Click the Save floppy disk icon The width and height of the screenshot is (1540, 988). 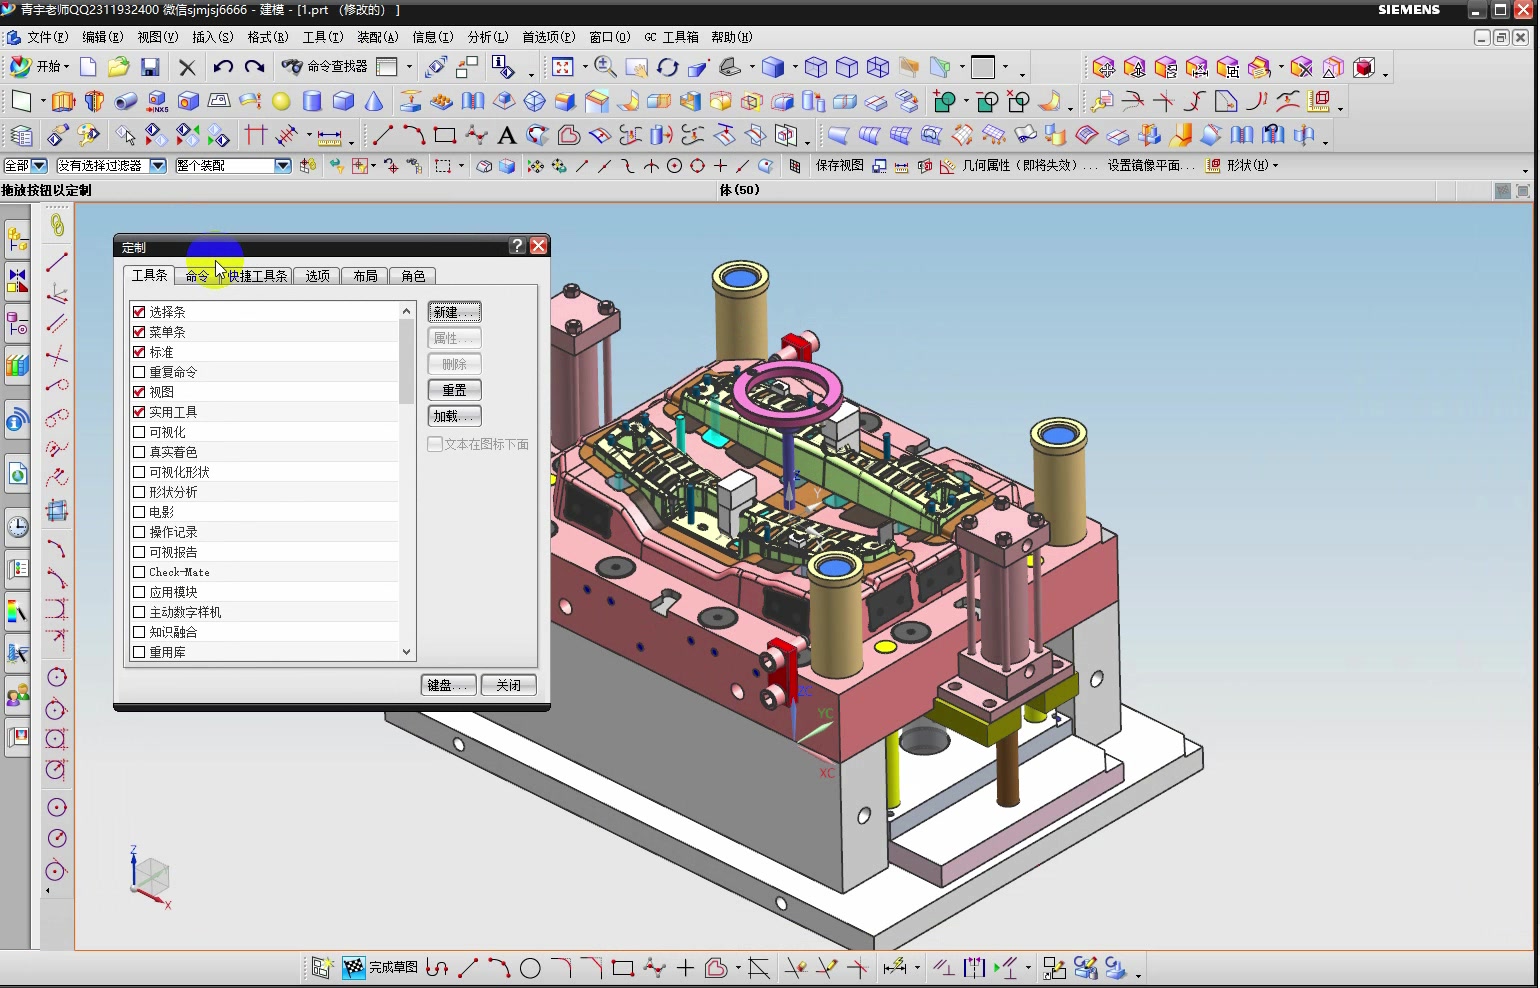tap(150, 67)
